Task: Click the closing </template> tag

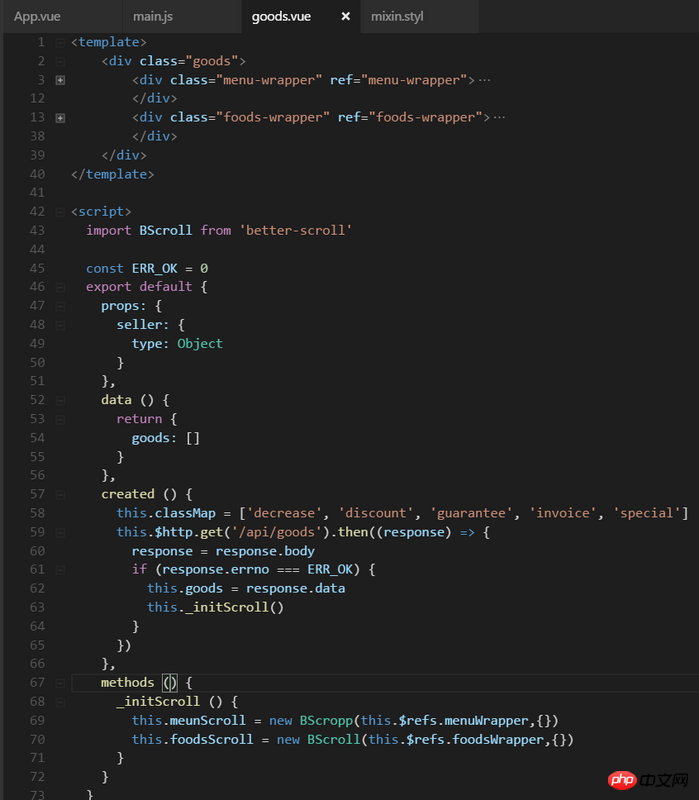Action: coord(112,174)
